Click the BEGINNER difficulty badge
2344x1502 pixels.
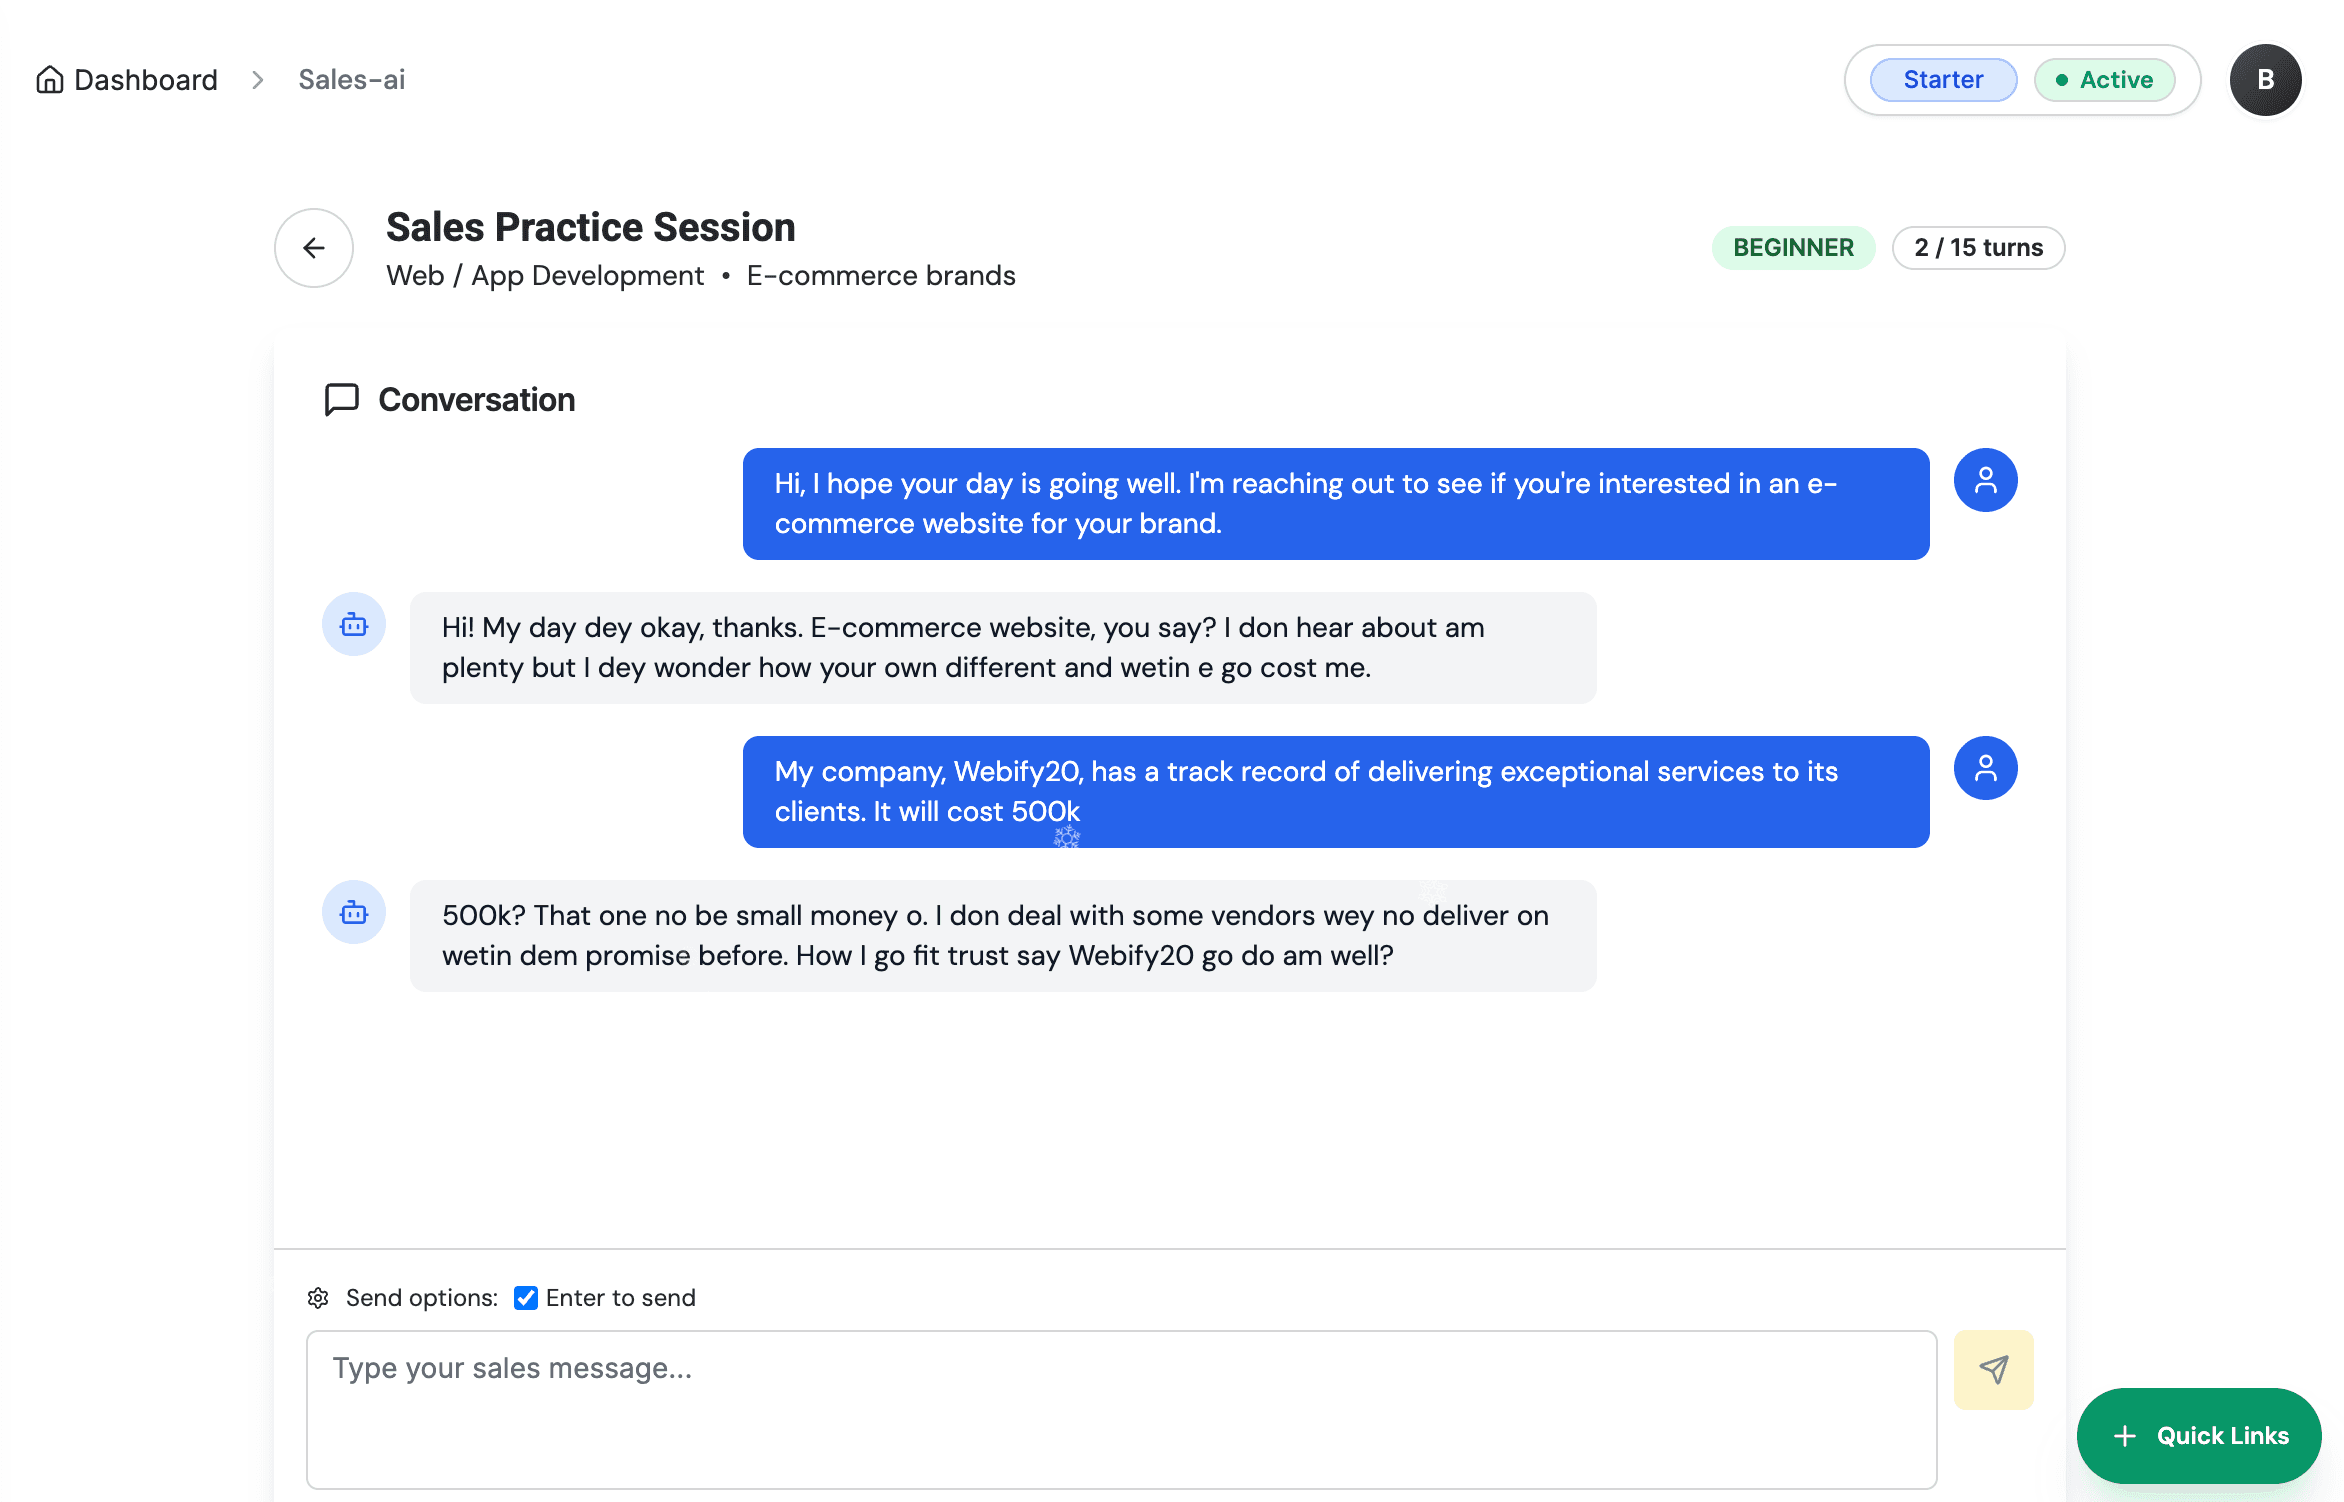1792,247
